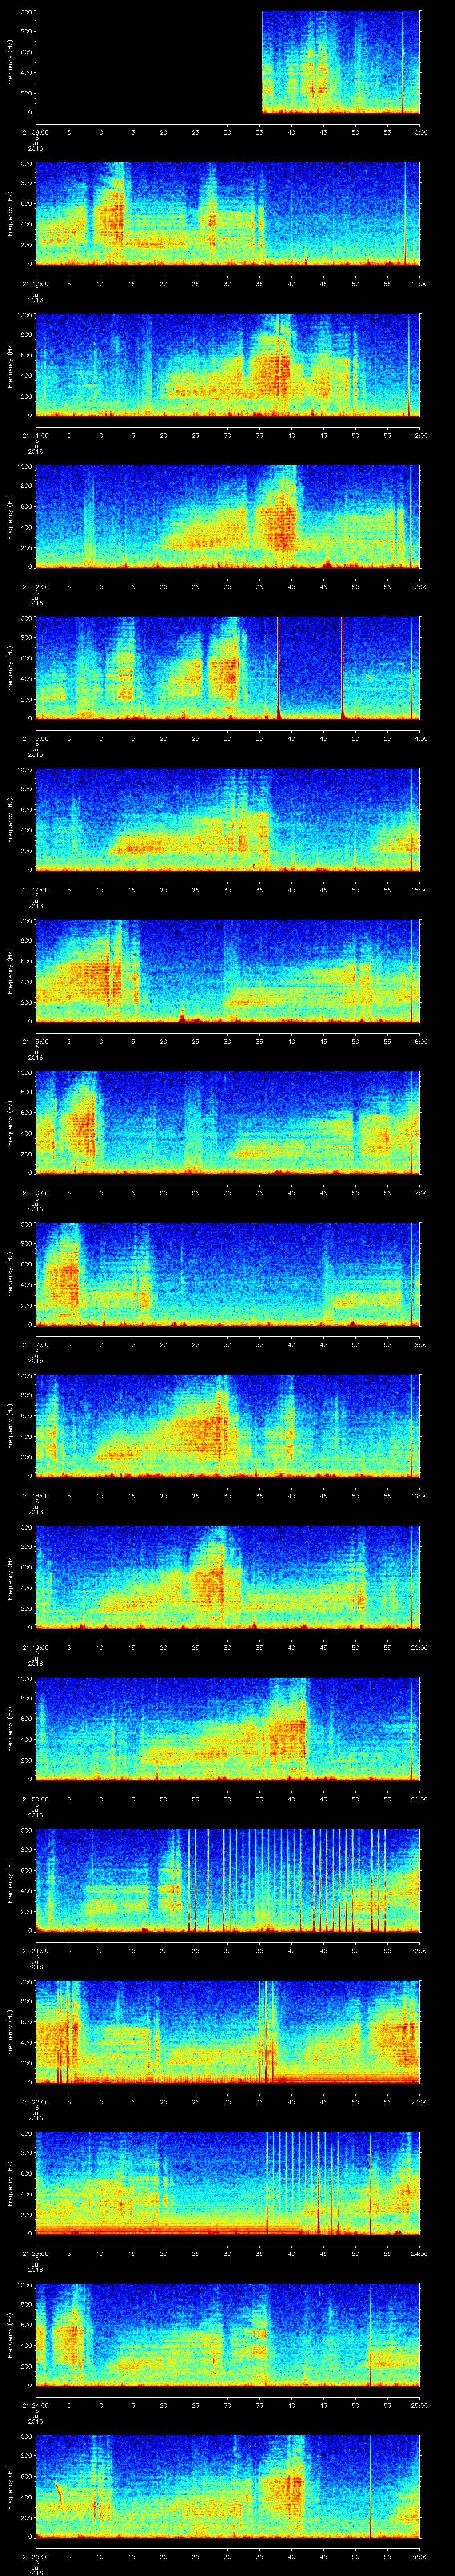The image size is (455, 2576).
Task: Click the 21:18:00 start time label
Action: [x=35, y=1496]
